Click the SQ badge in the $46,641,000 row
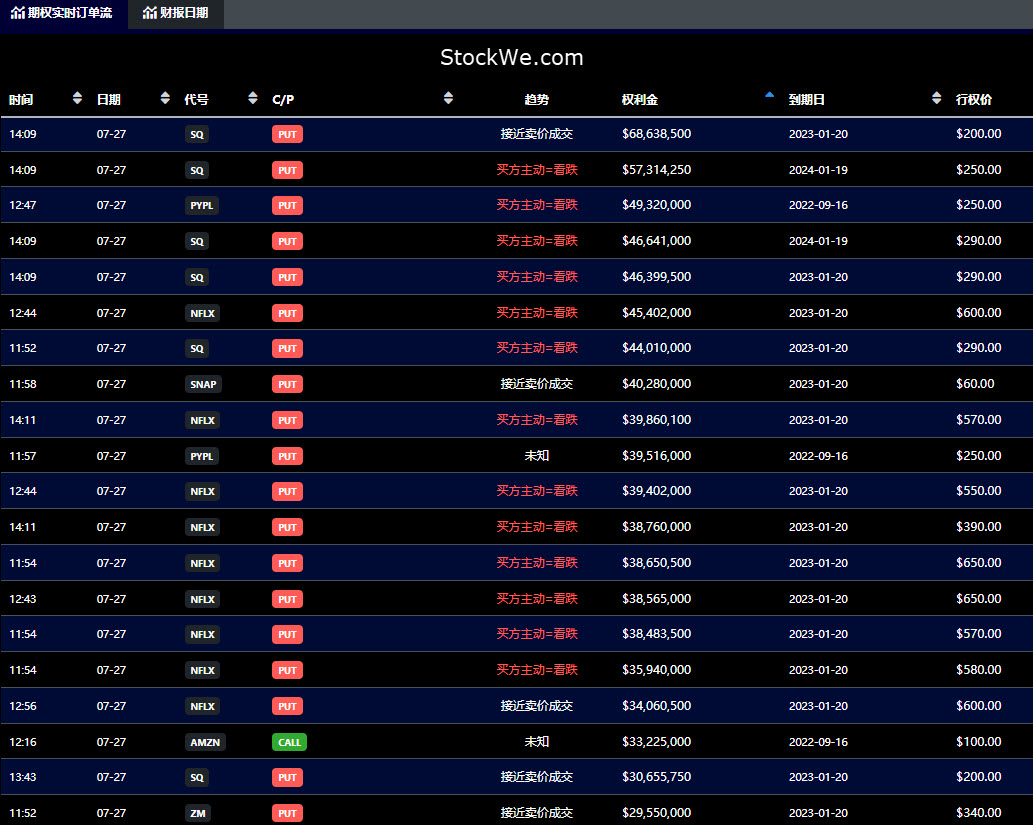 point(197,241)
